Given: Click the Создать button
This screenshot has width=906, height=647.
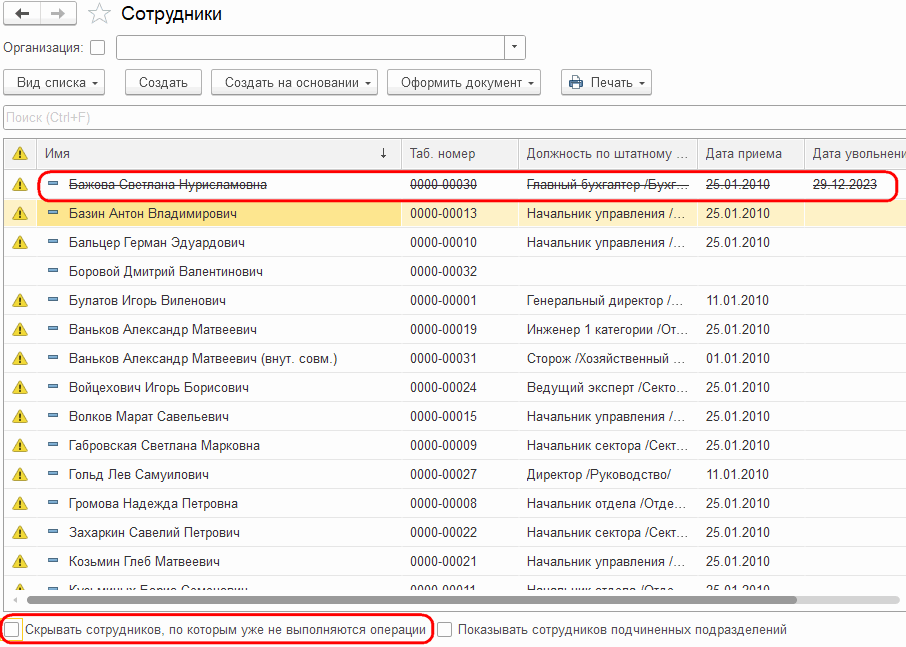Looking at the screenshot, I should (x=164, y=83).
